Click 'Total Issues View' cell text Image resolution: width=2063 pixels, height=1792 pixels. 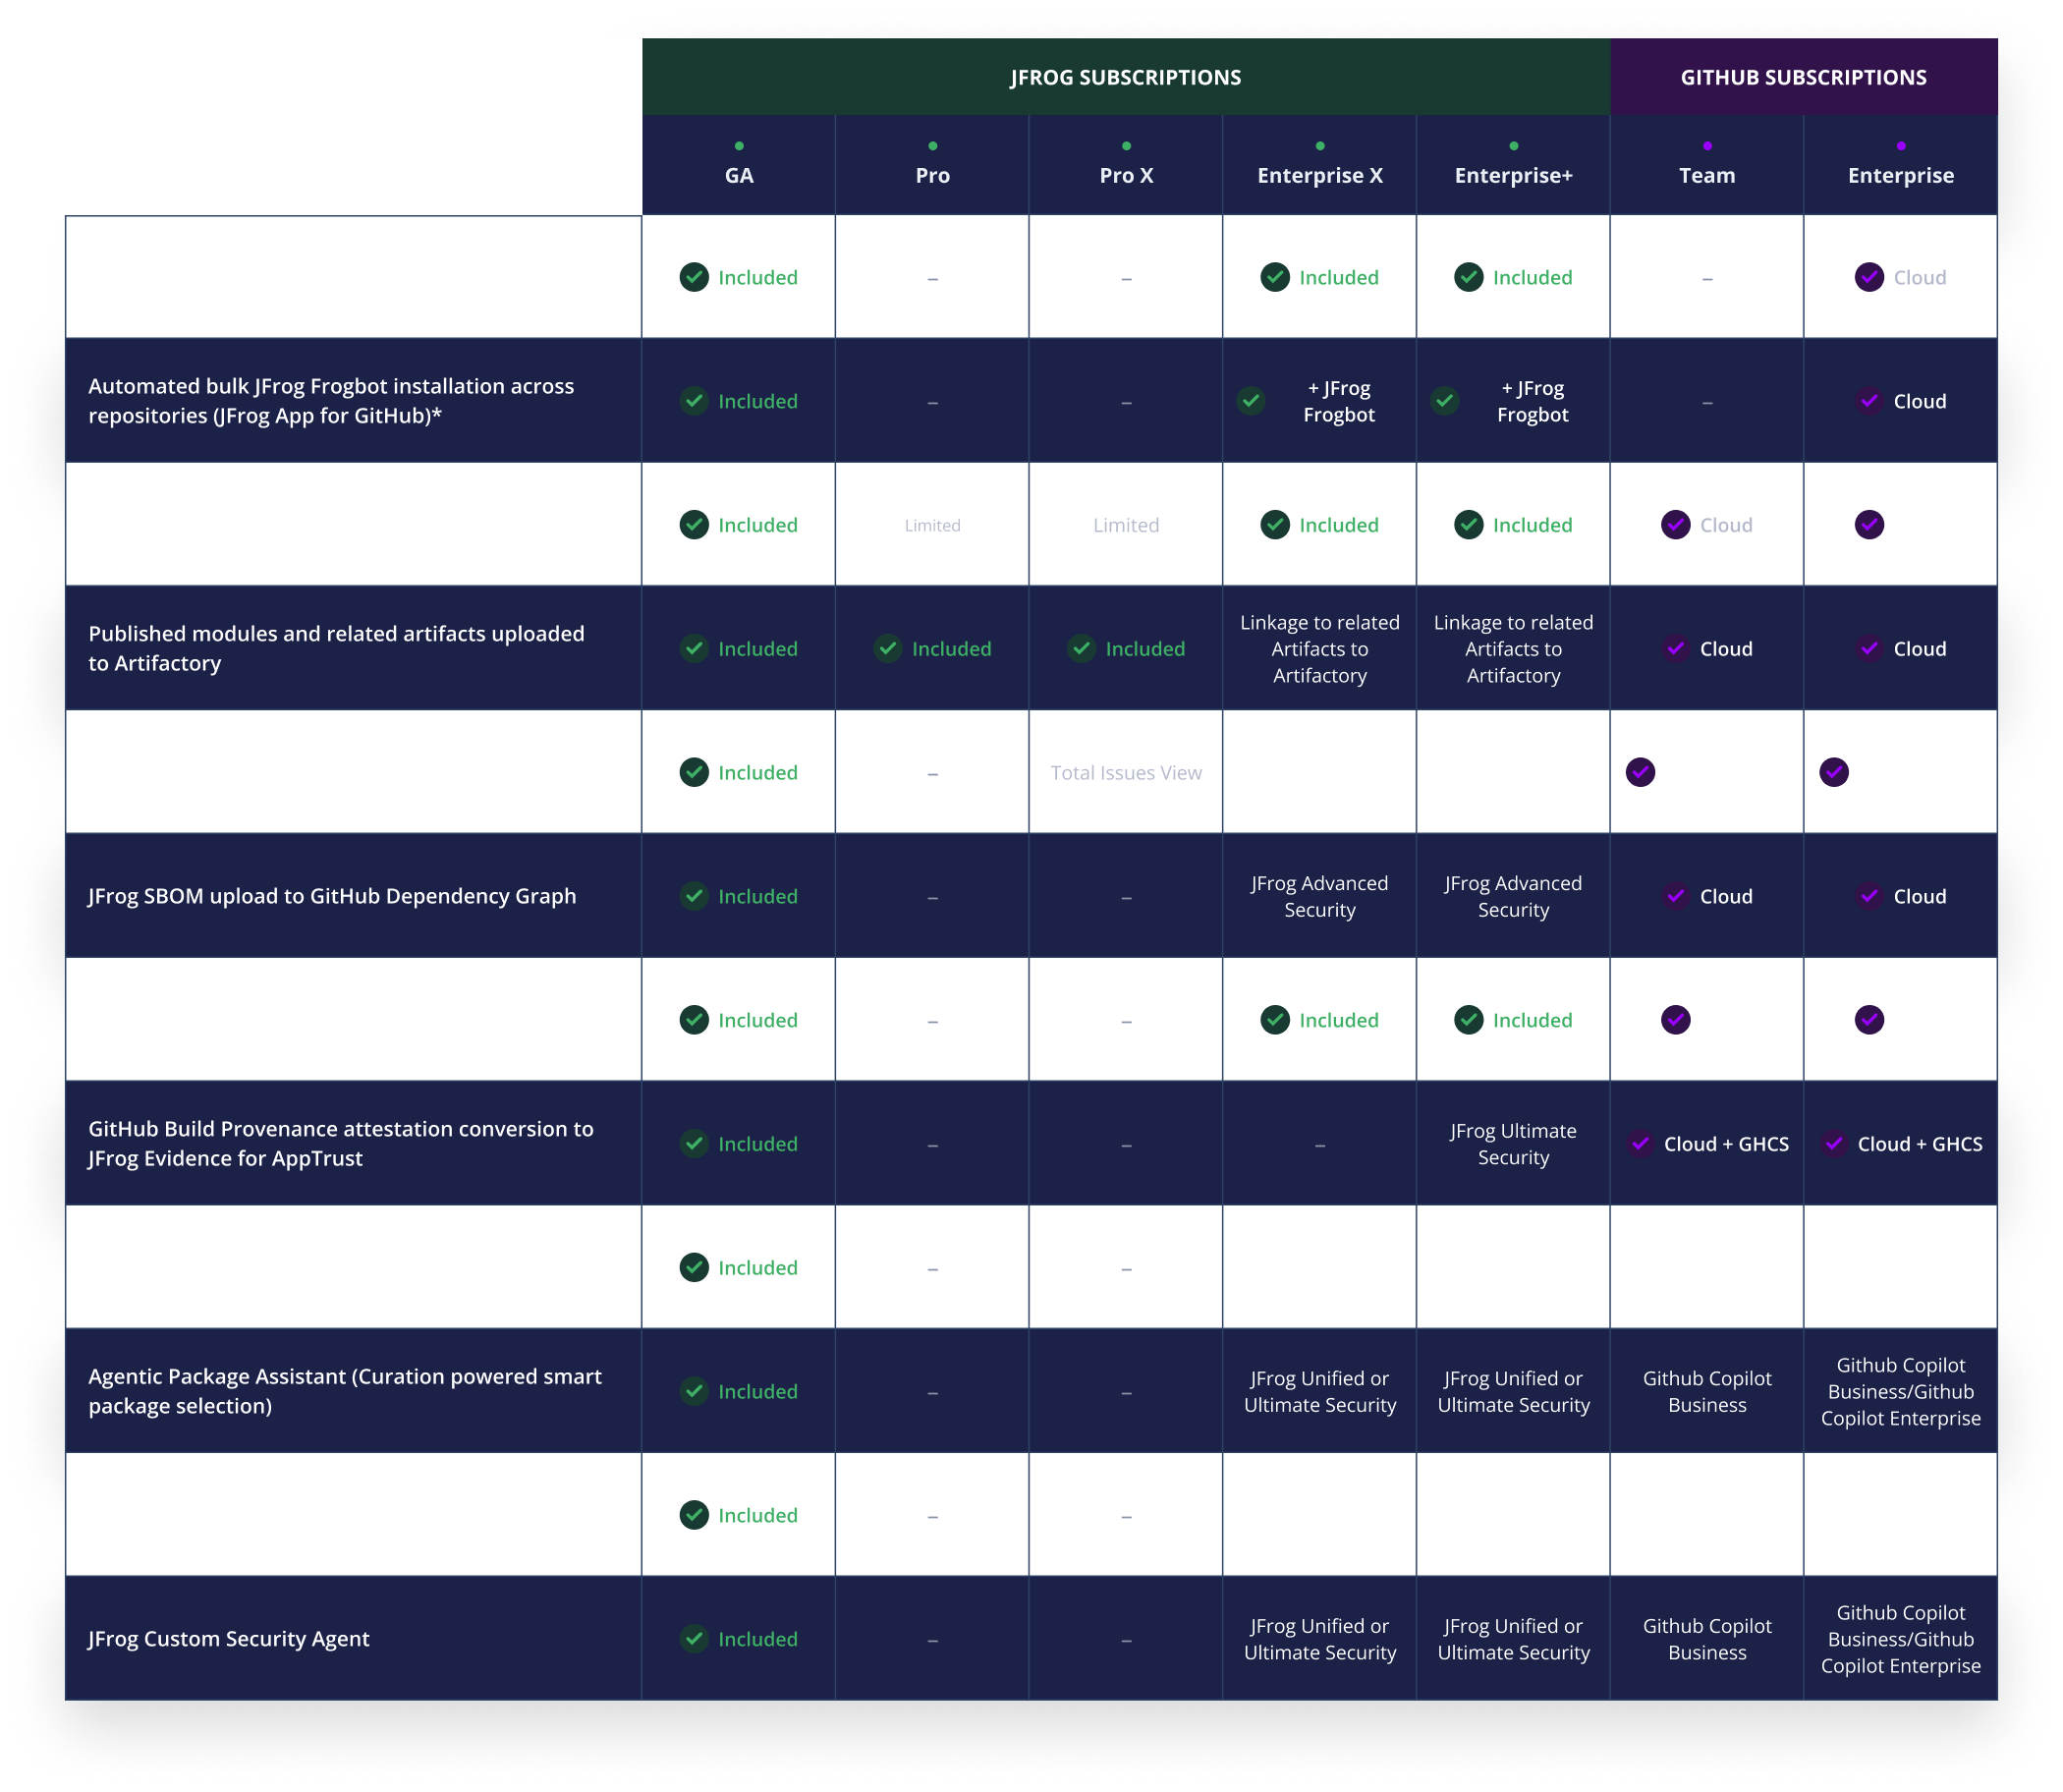1126,773
